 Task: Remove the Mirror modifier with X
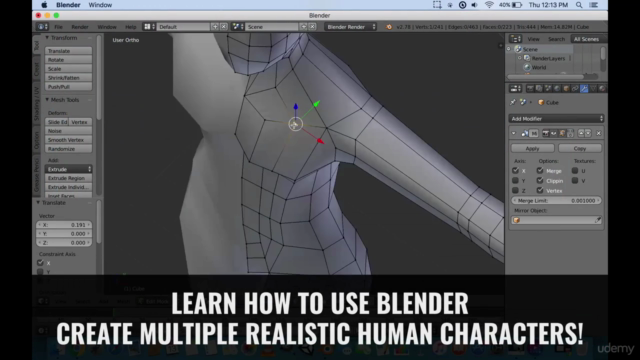coord(599,133)
